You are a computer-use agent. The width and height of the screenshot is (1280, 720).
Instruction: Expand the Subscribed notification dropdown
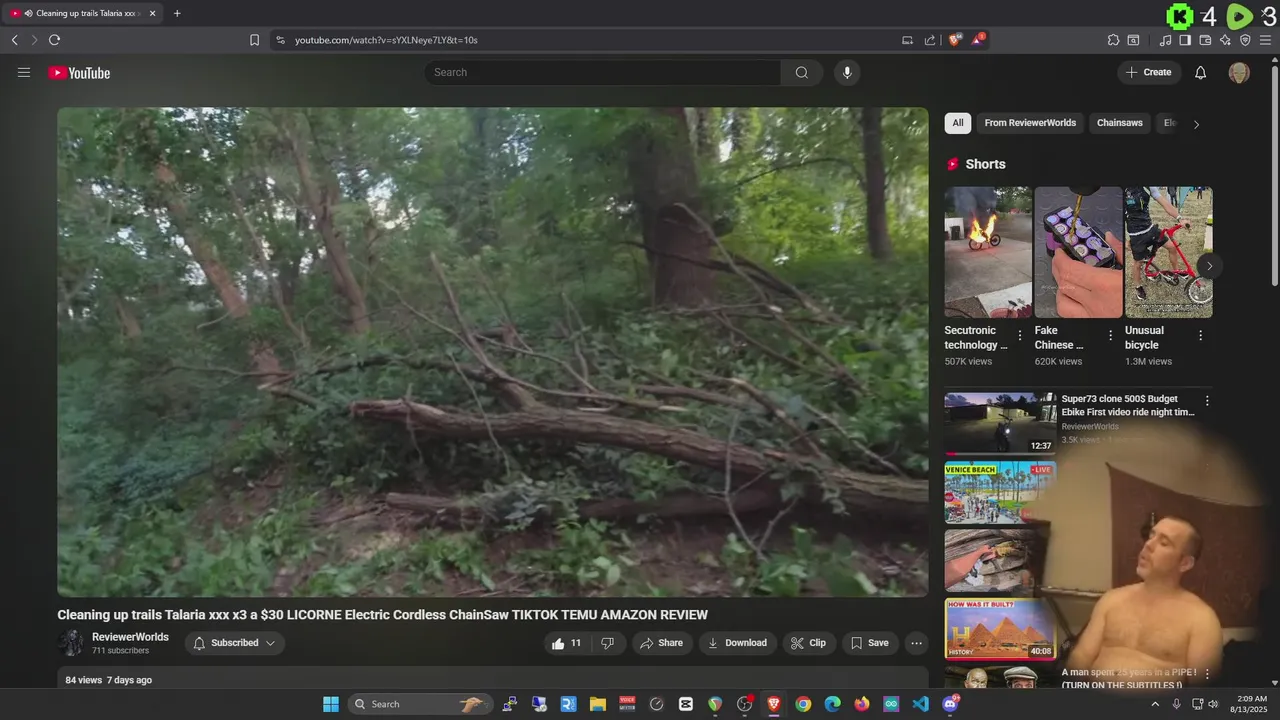tap(235, 643)
